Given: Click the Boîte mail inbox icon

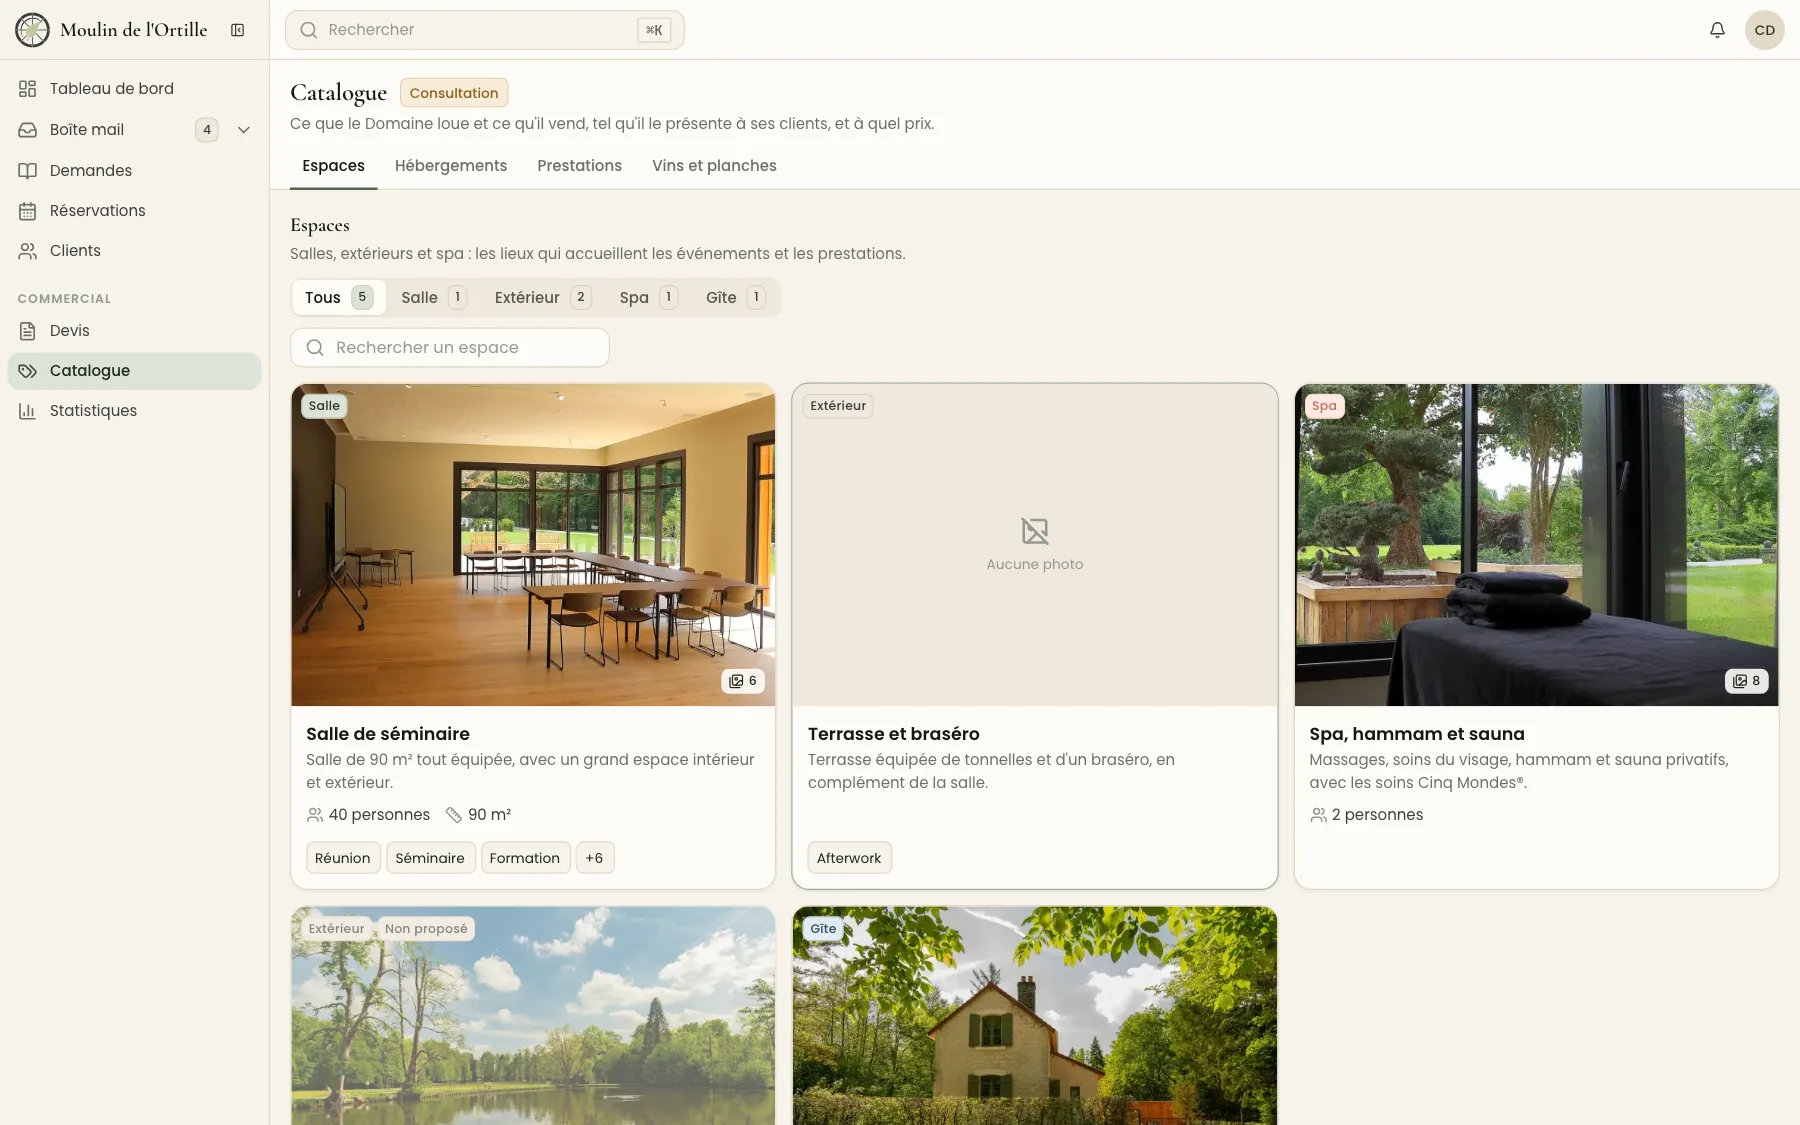Looking at the screenshot, I should tap(28, 130).
